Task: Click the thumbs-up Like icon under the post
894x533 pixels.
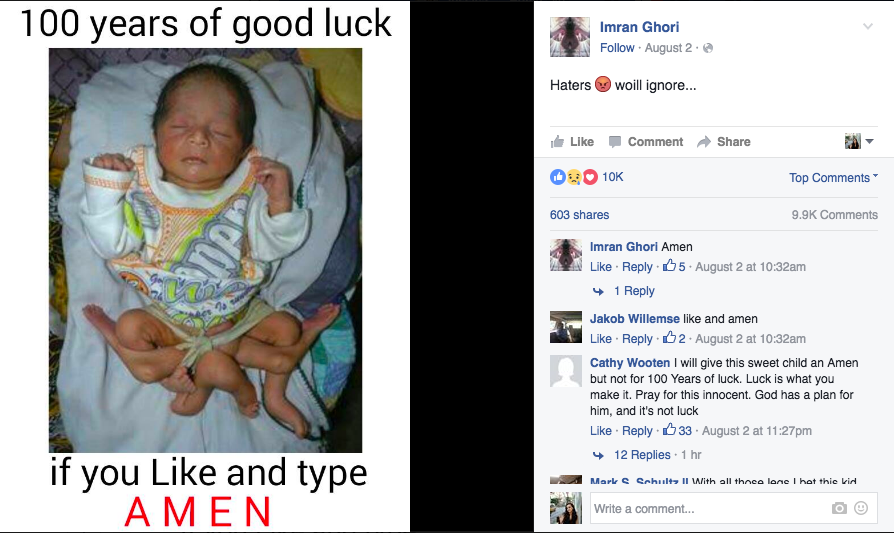Action: pyautogui.click(x=557, y=141)
